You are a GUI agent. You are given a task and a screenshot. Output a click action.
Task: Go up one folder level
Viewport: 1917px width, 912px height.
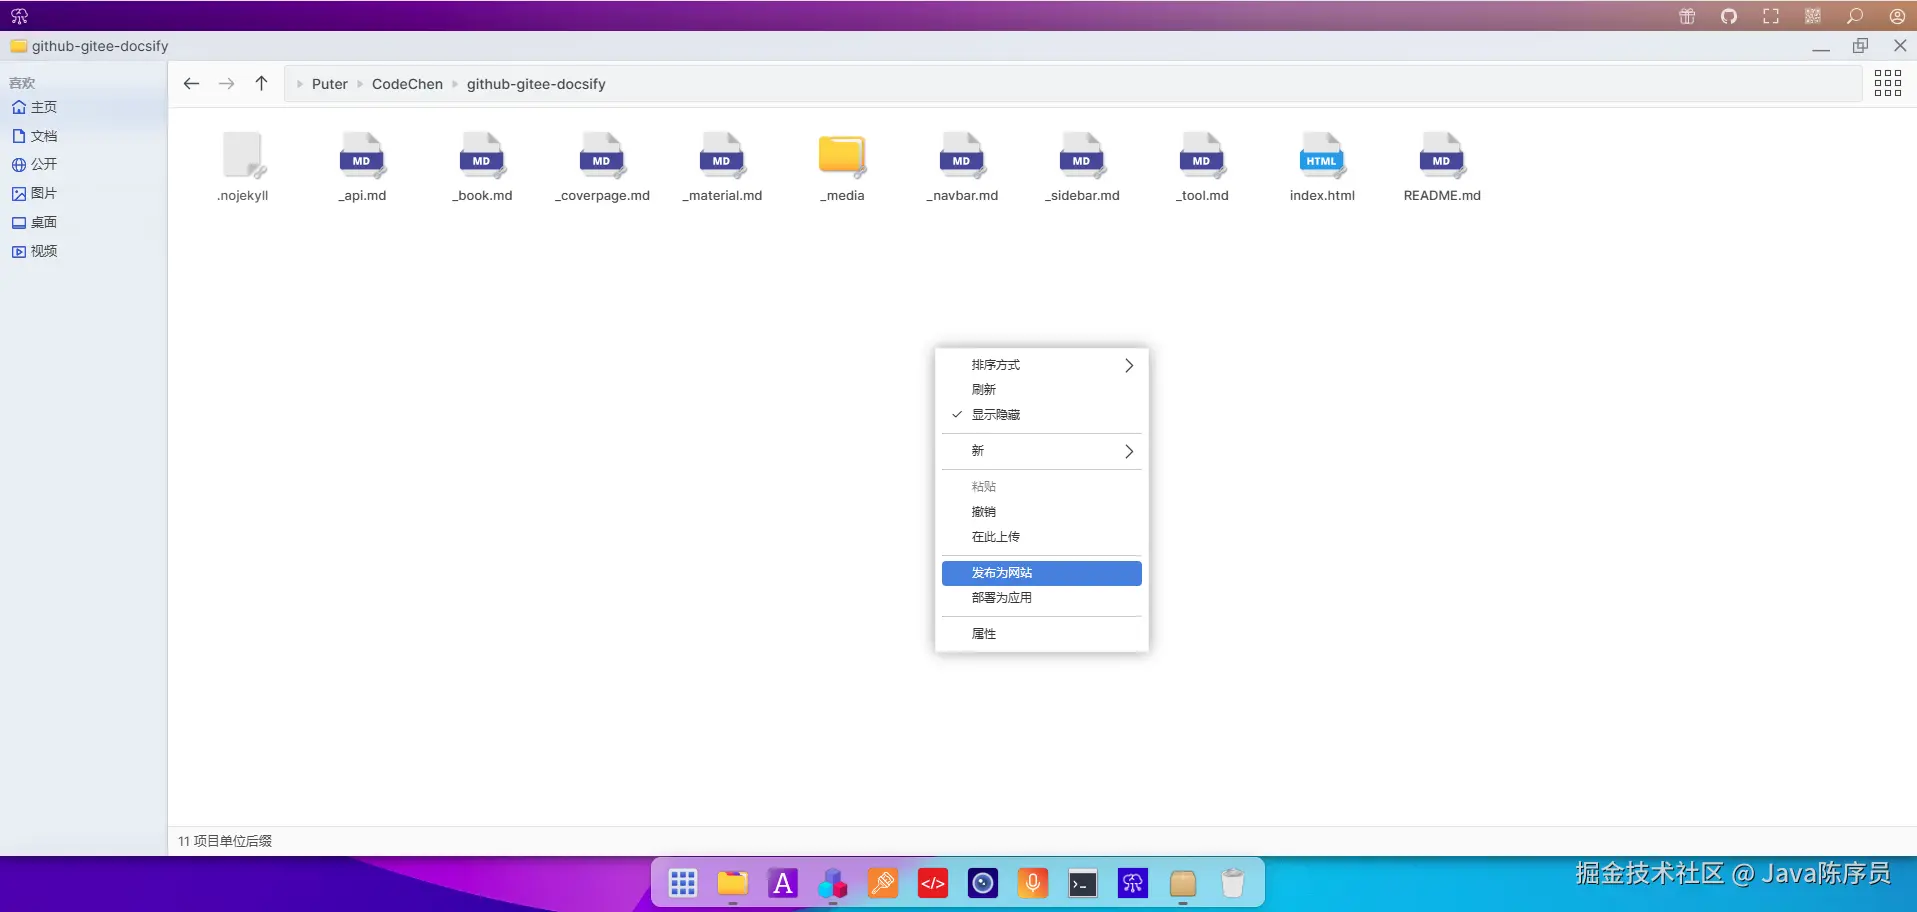(261, 84)
